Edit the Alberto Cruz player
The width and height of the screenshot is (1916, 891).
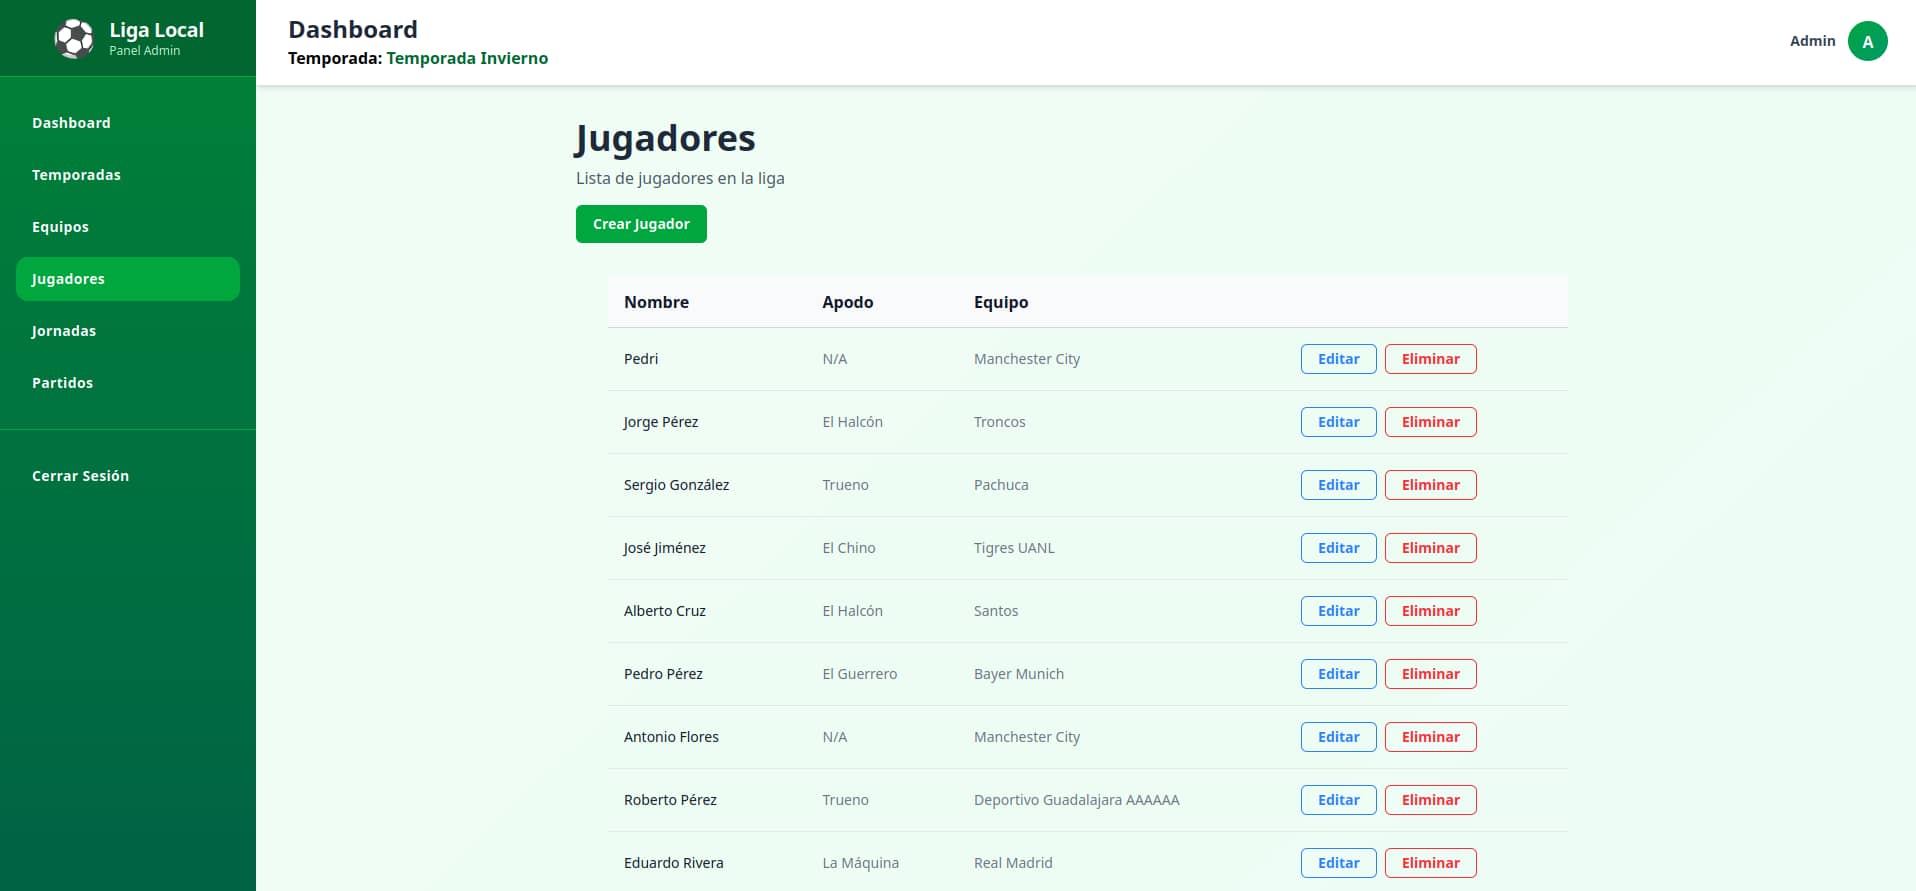pos(1338,611)
